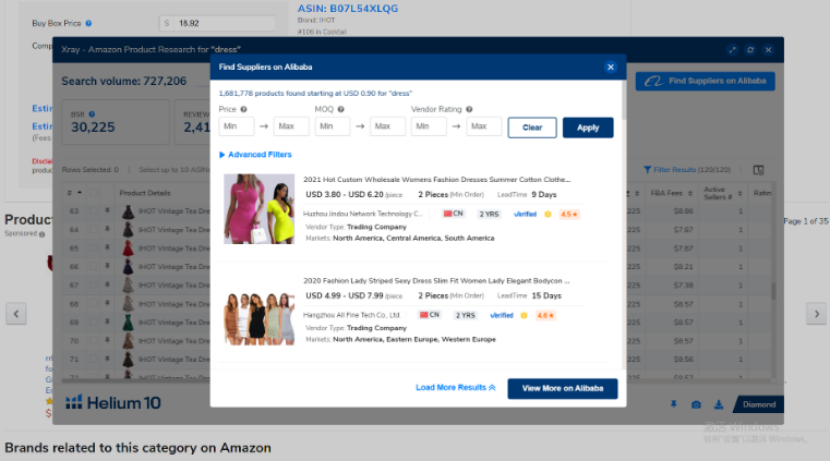Click the Xray camera screenshot icon
830x462 pixels.
(696, 404)
